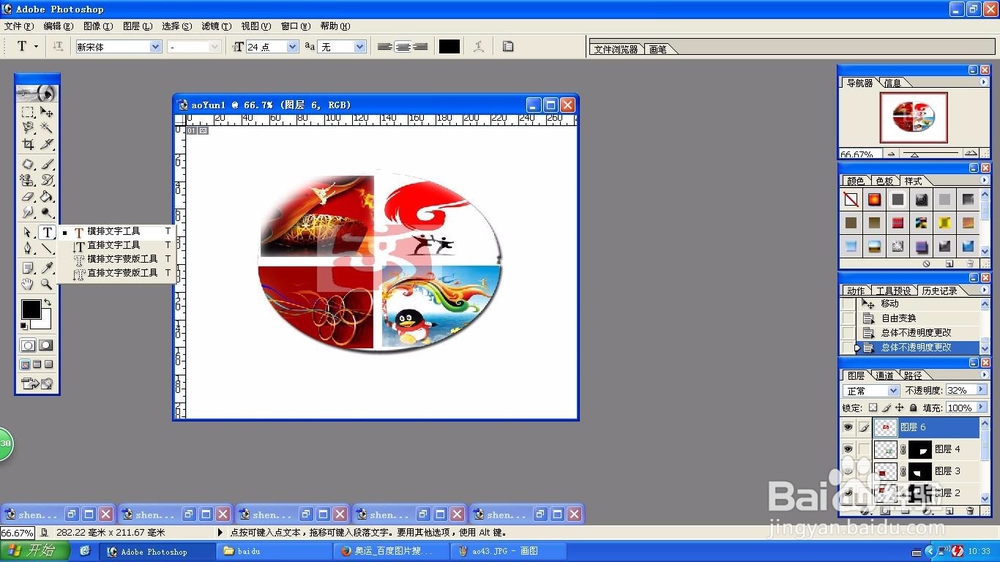Open the character palettes toggle icon
Image resolution: width=1000 pixels, height=562 pixels.
point(508,46)
